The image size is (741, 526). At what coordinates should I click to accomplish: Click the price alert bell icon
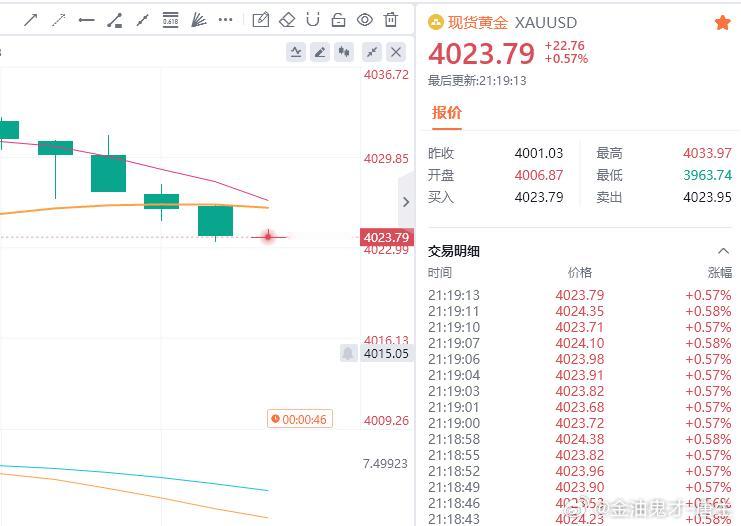click(x=348, y=353)
